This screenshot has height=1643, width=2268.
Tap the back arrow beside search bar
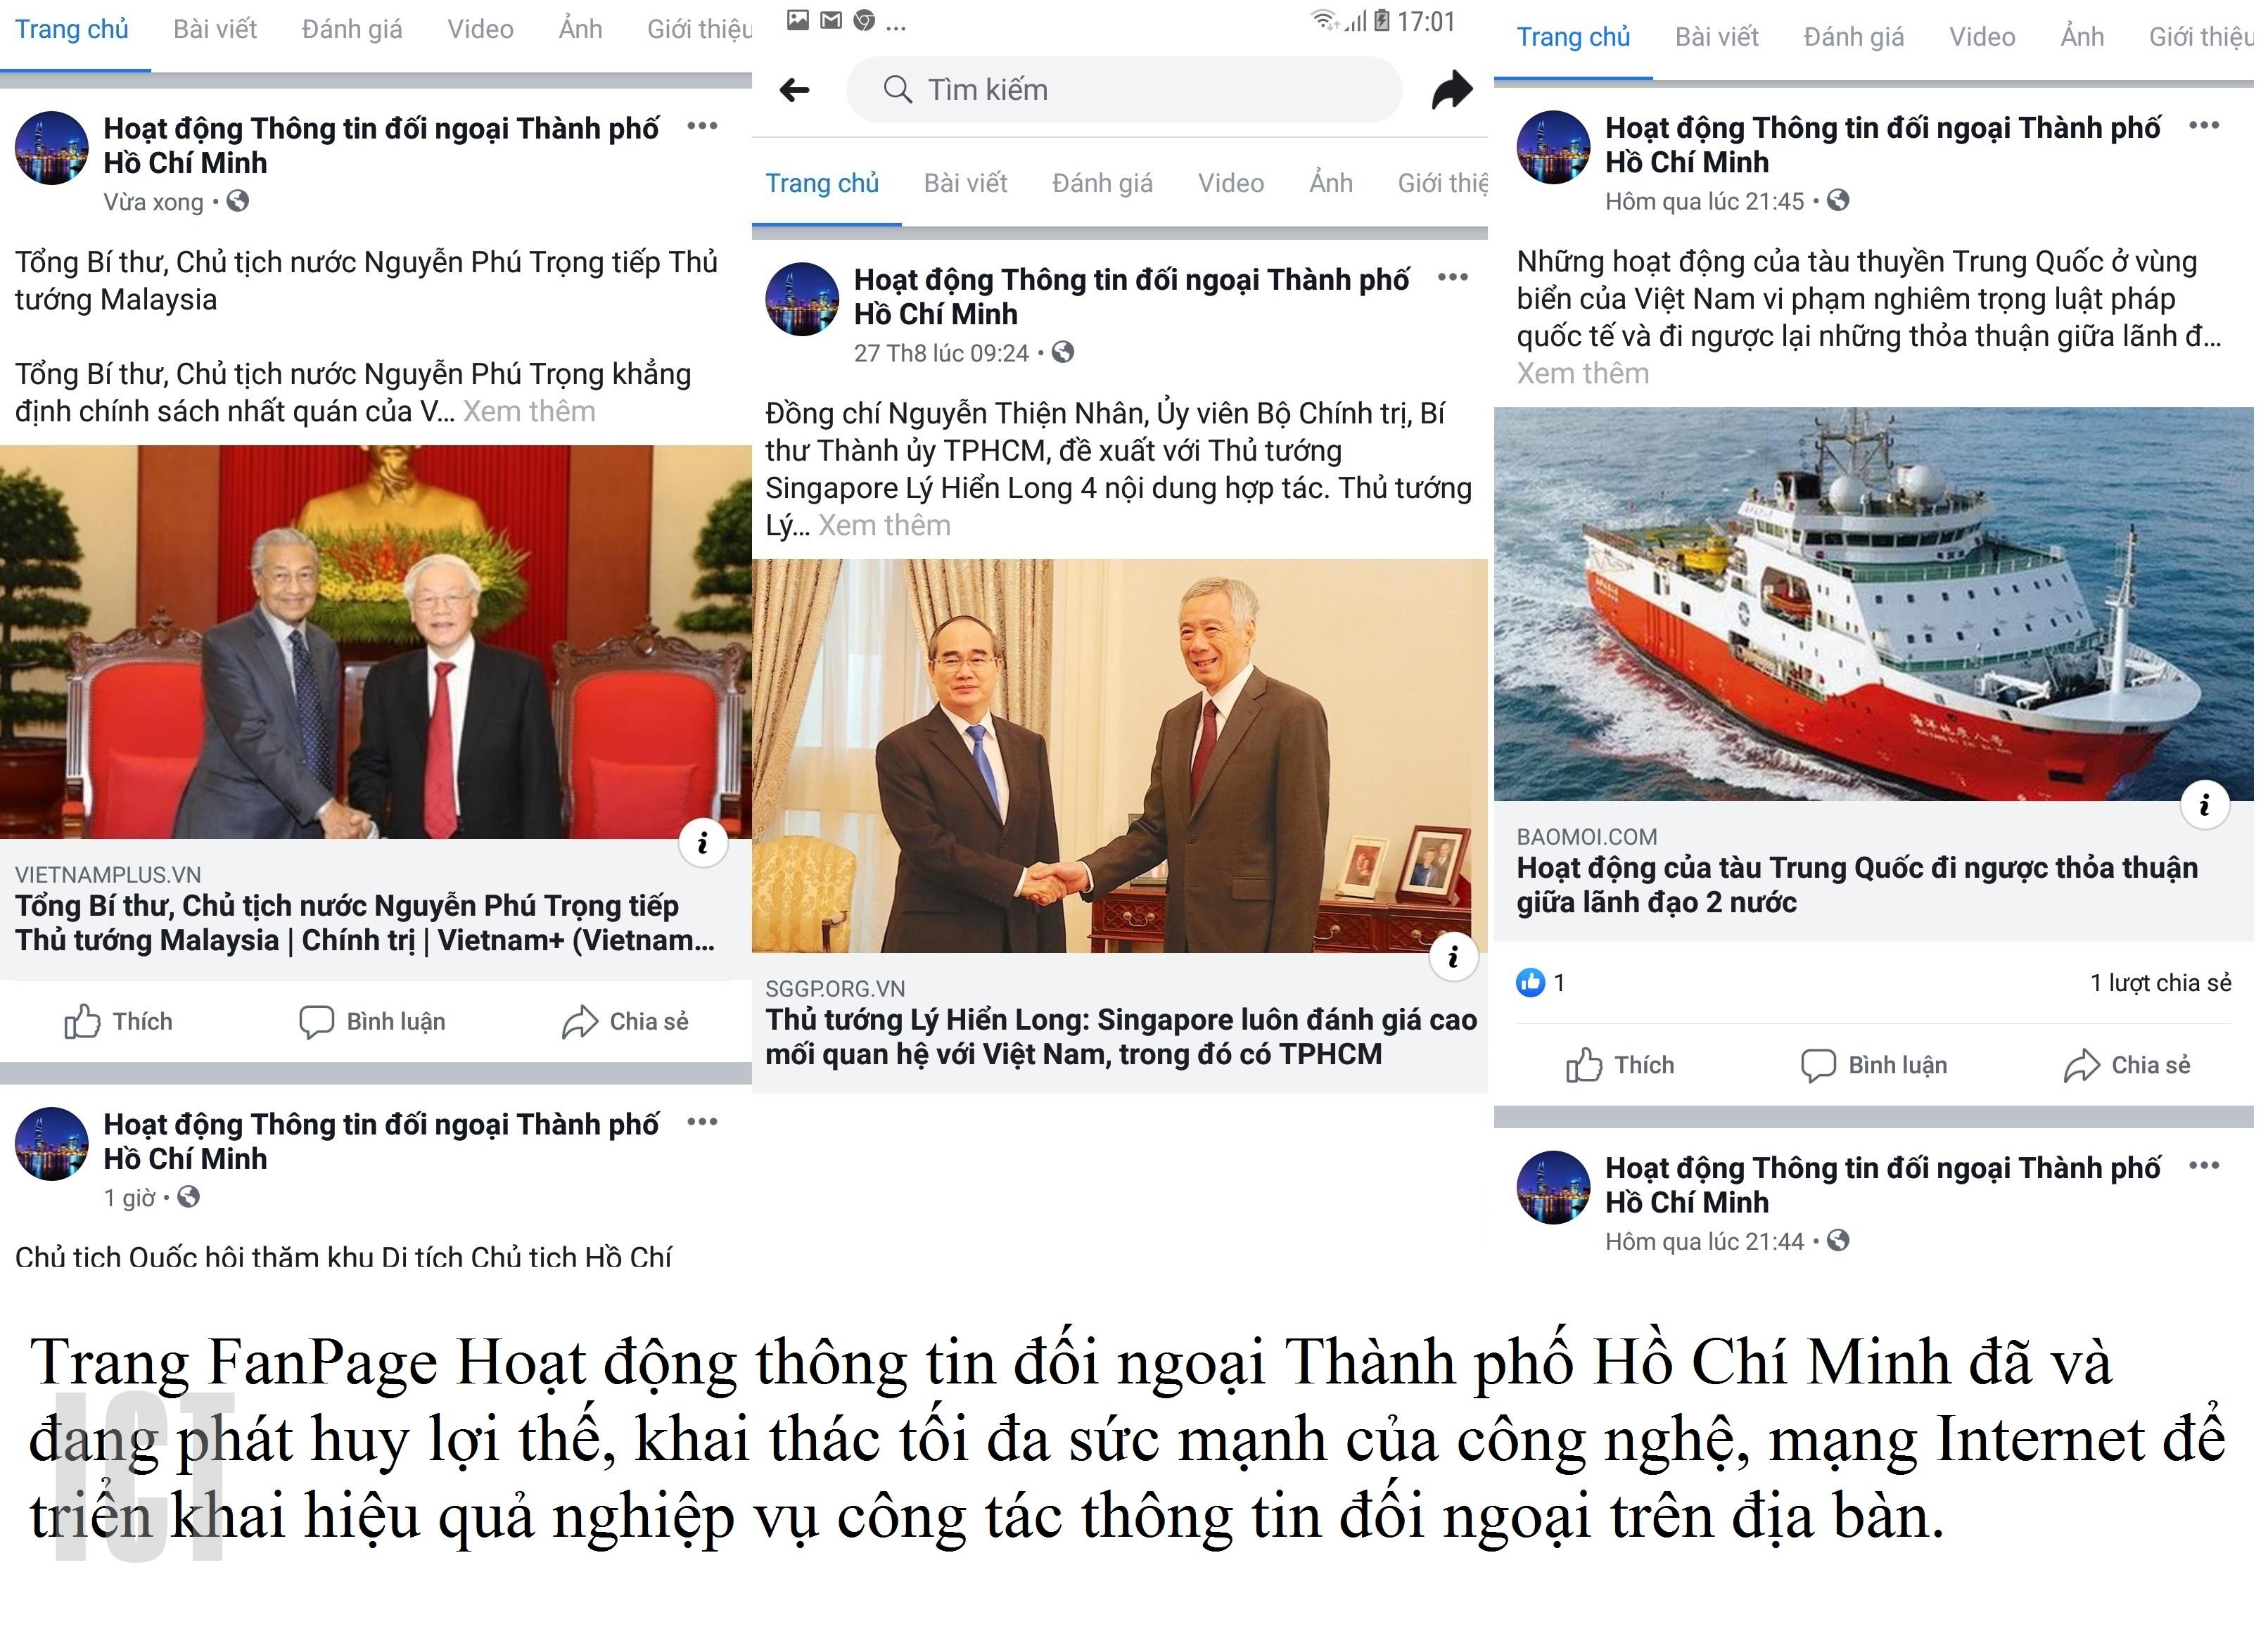[x=794, y=91]
